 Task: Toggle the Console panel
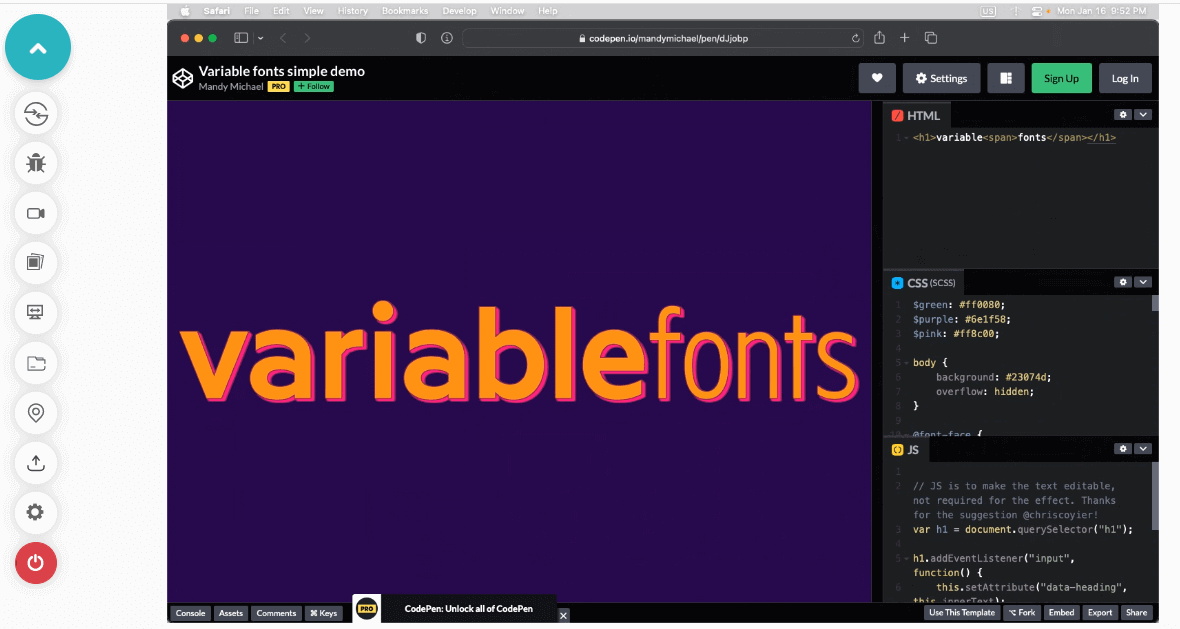190,613
